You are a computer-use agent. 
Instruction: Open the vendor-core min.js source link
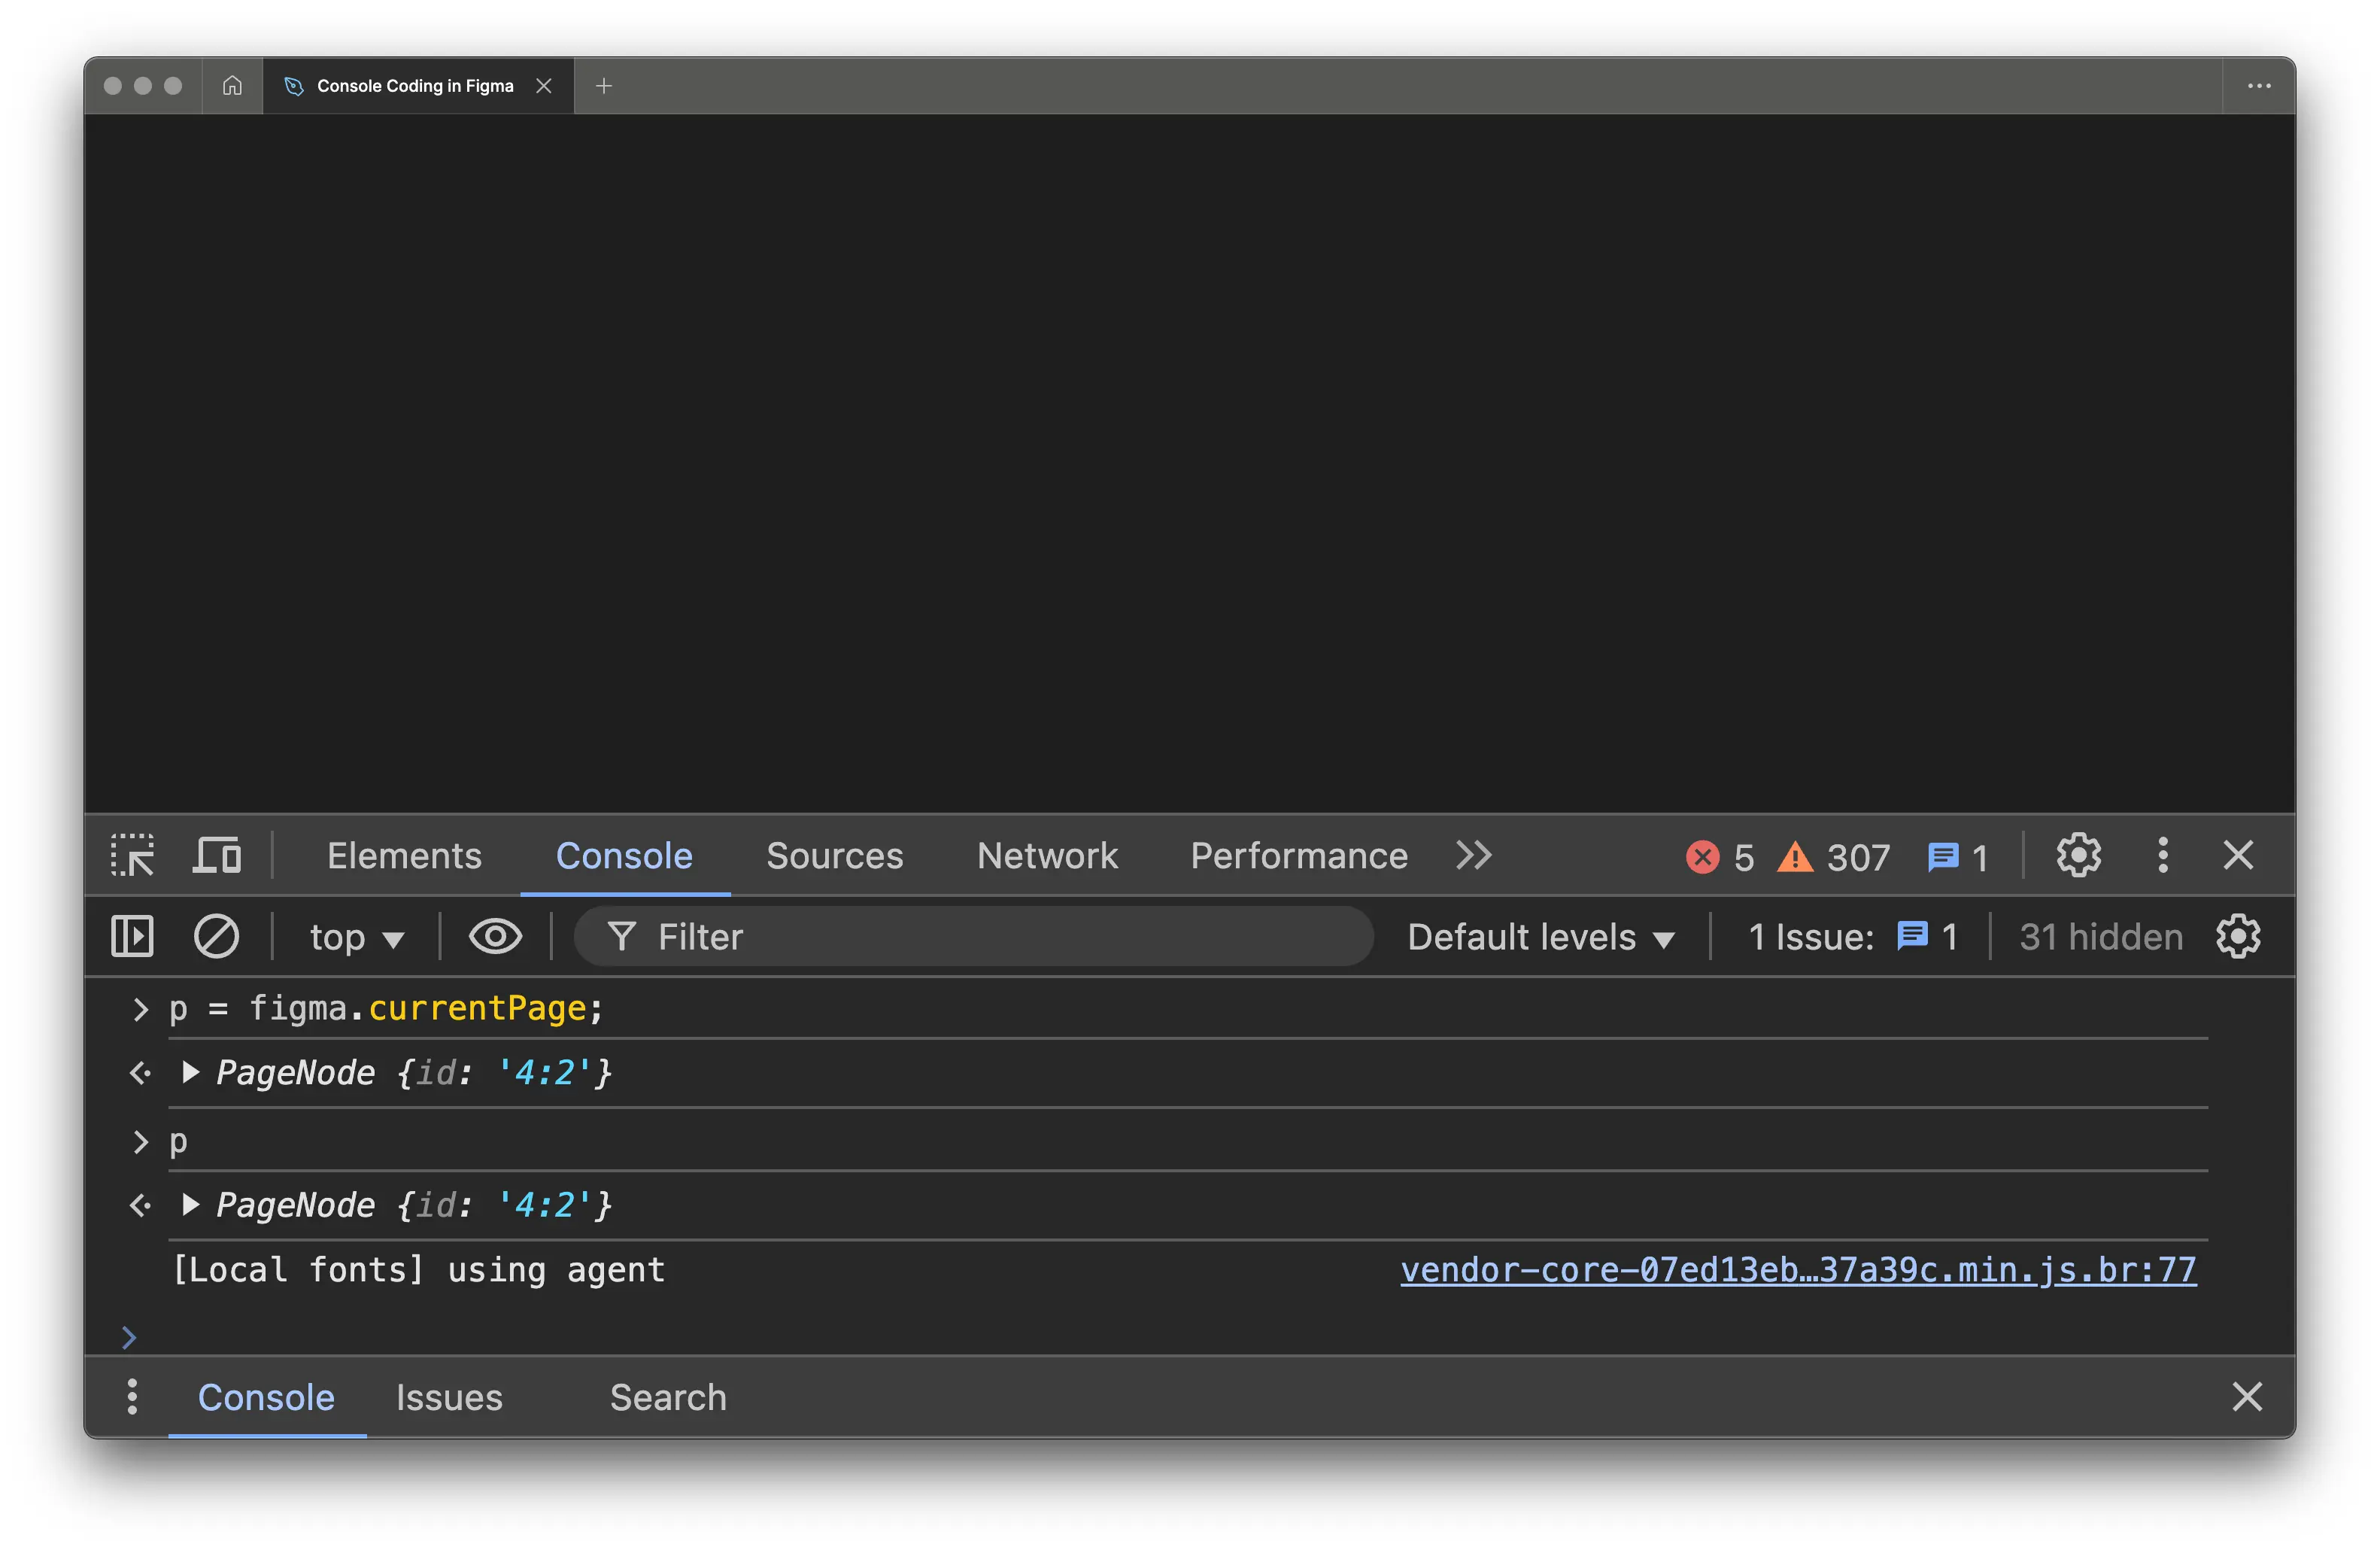pyautogui.click(x=1798, y=1270)
